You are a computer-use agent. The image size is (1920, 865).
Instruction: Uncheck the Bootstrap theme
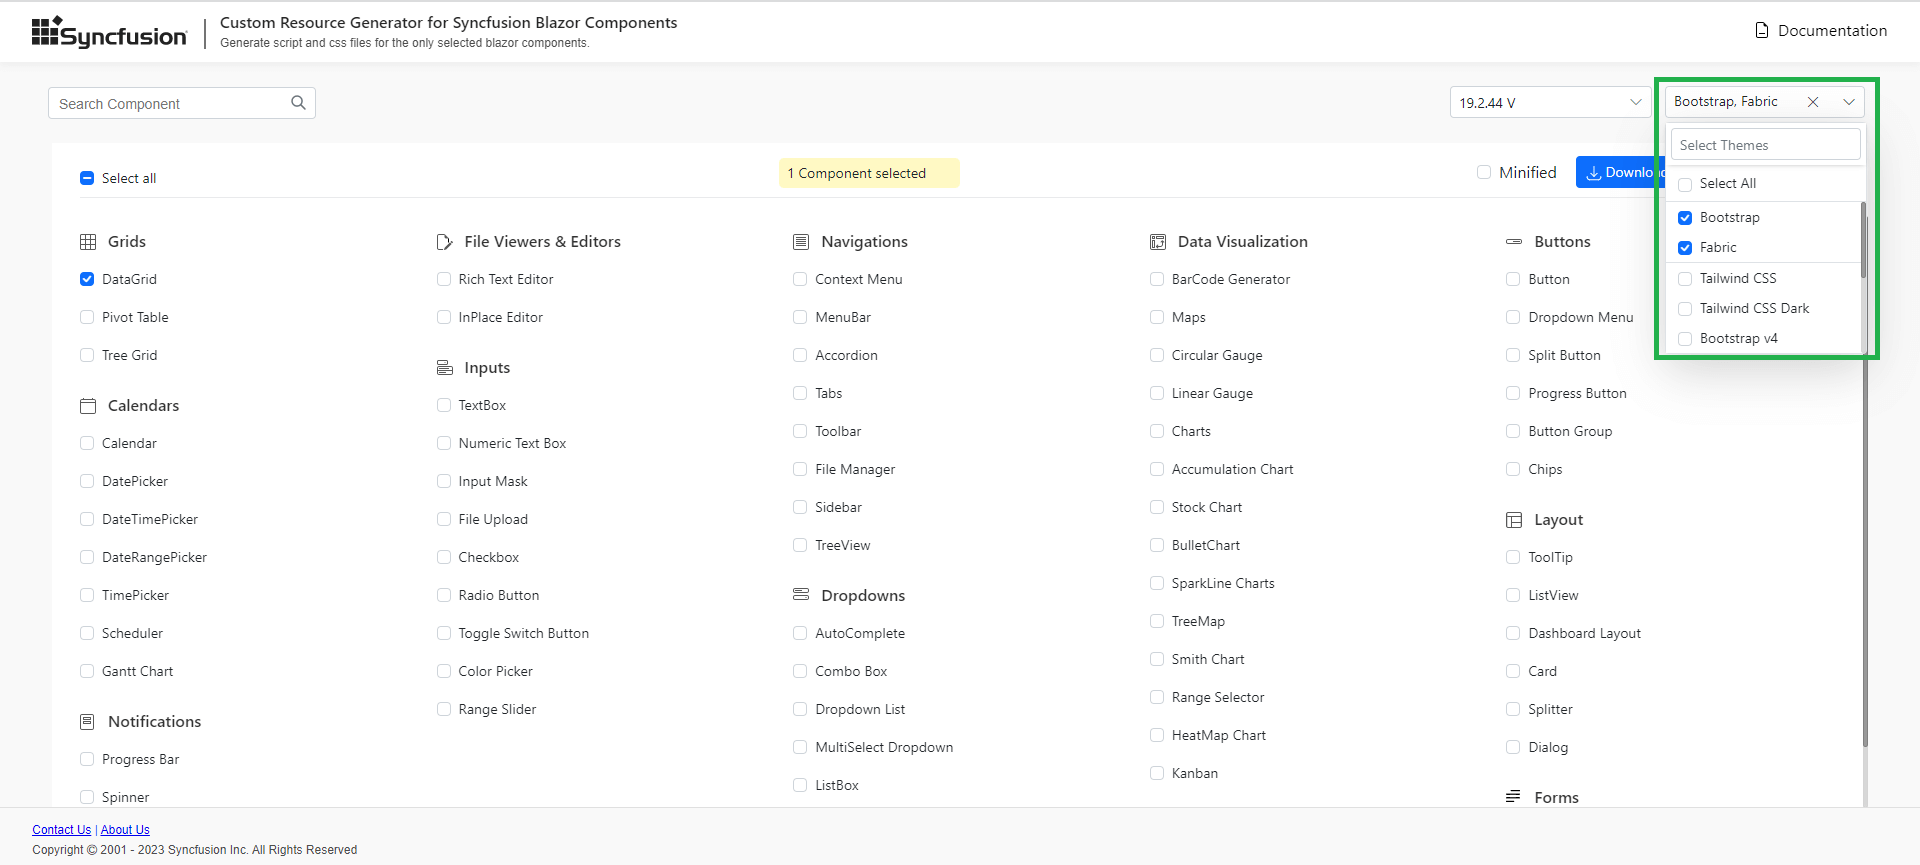coord(1685,218)
